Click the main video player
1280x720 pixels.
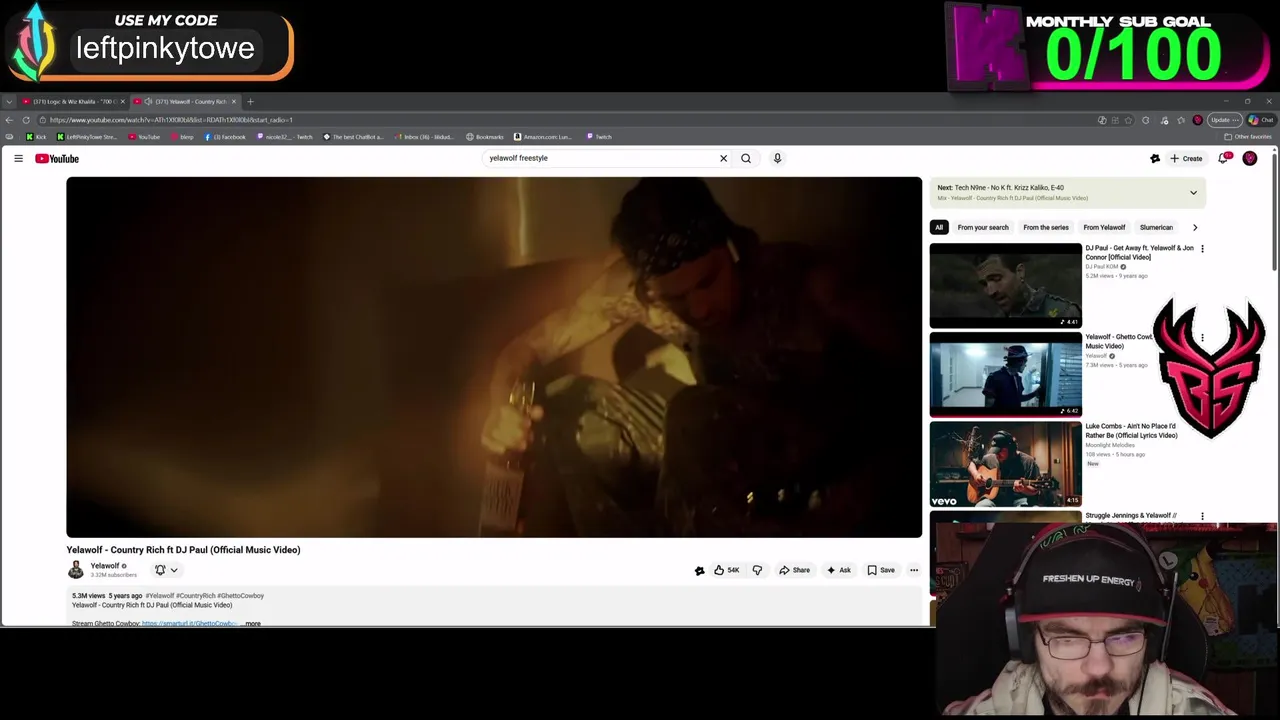pos(494,357)
